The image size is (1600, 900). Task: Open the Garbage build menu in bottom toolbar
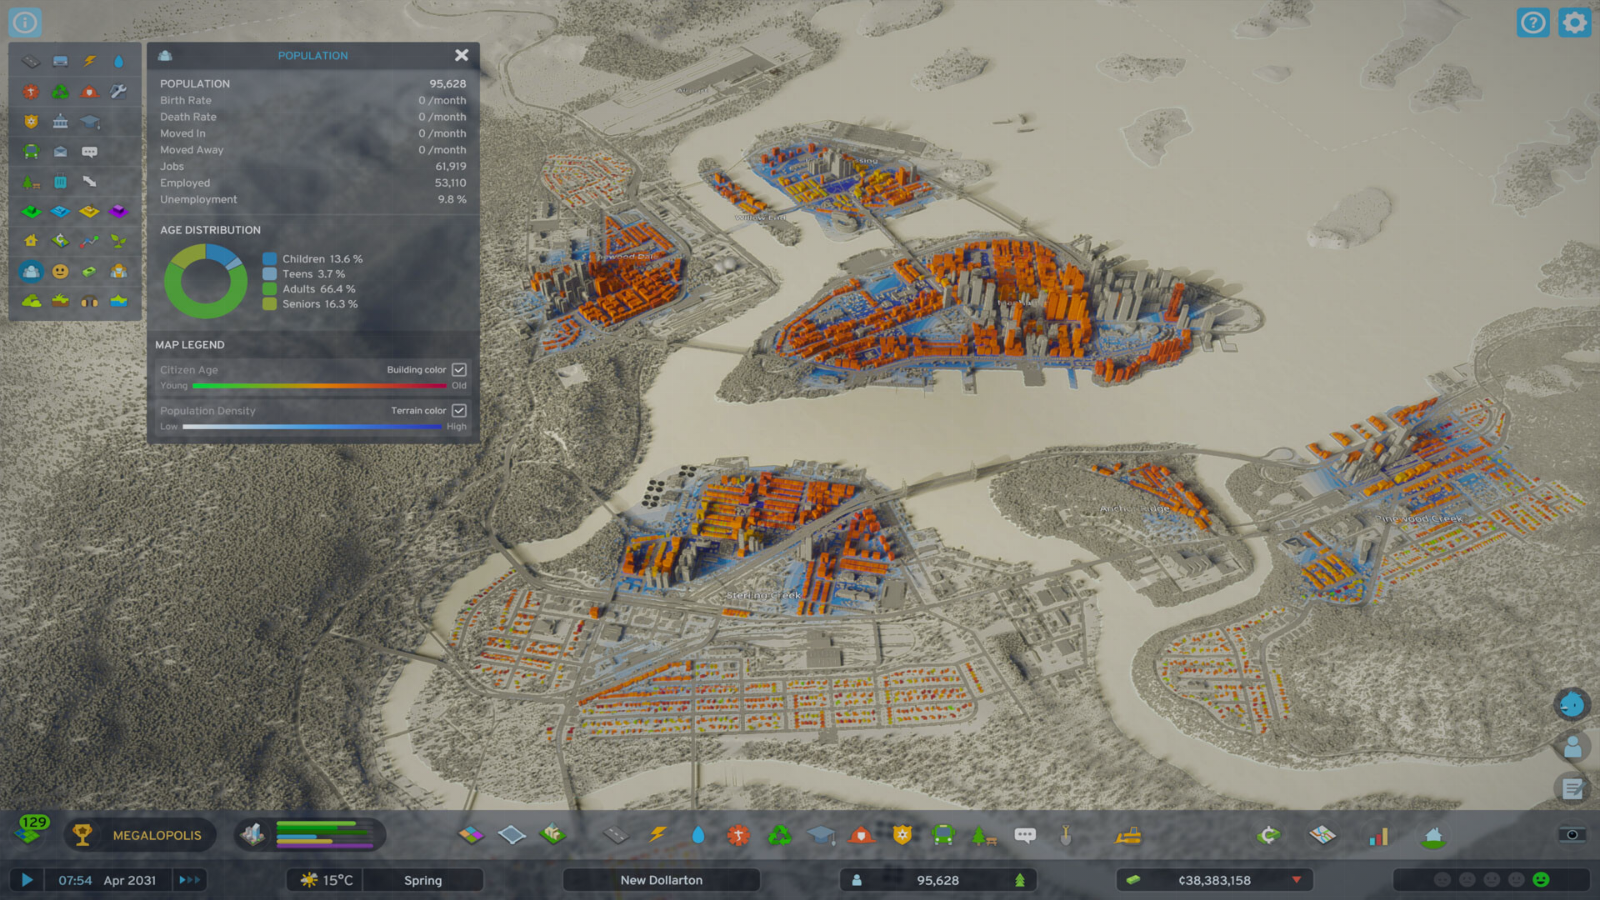[779, 835]
